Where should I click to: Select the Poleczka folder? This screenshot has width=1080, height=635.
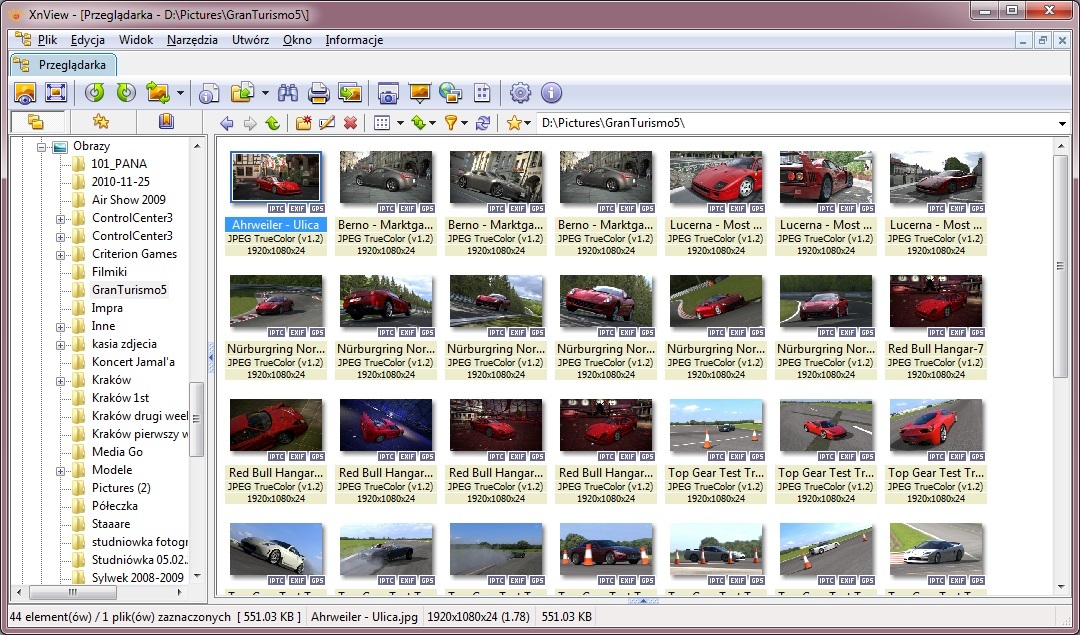click(114, 506)
